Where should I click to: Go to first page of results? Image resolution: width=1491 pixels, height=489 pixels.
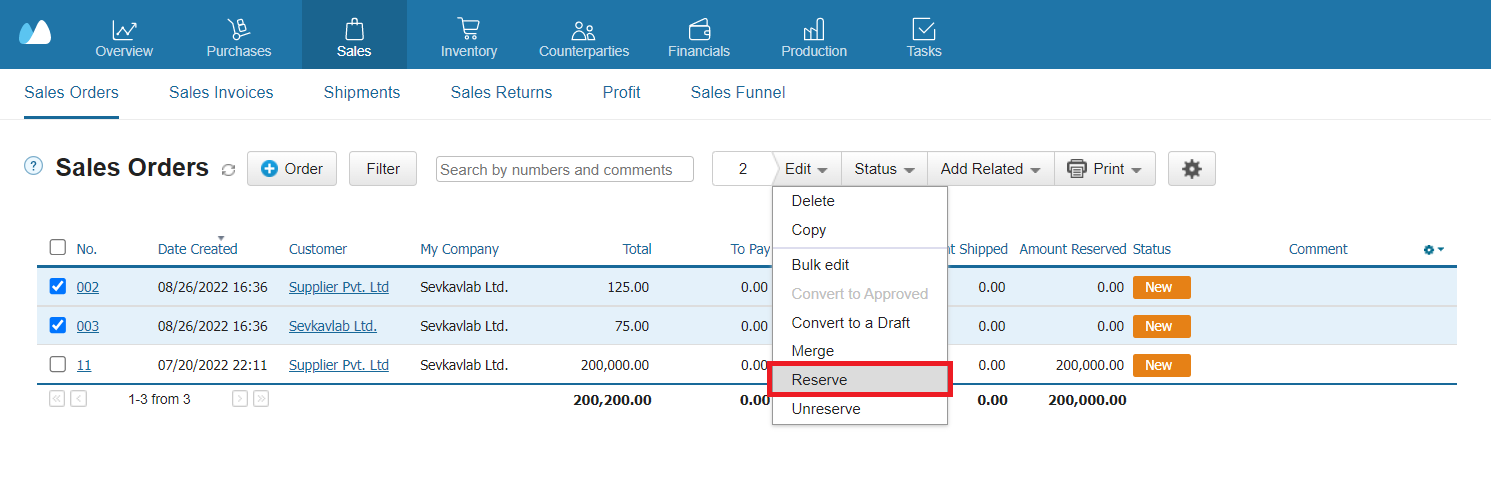point(57,399)
